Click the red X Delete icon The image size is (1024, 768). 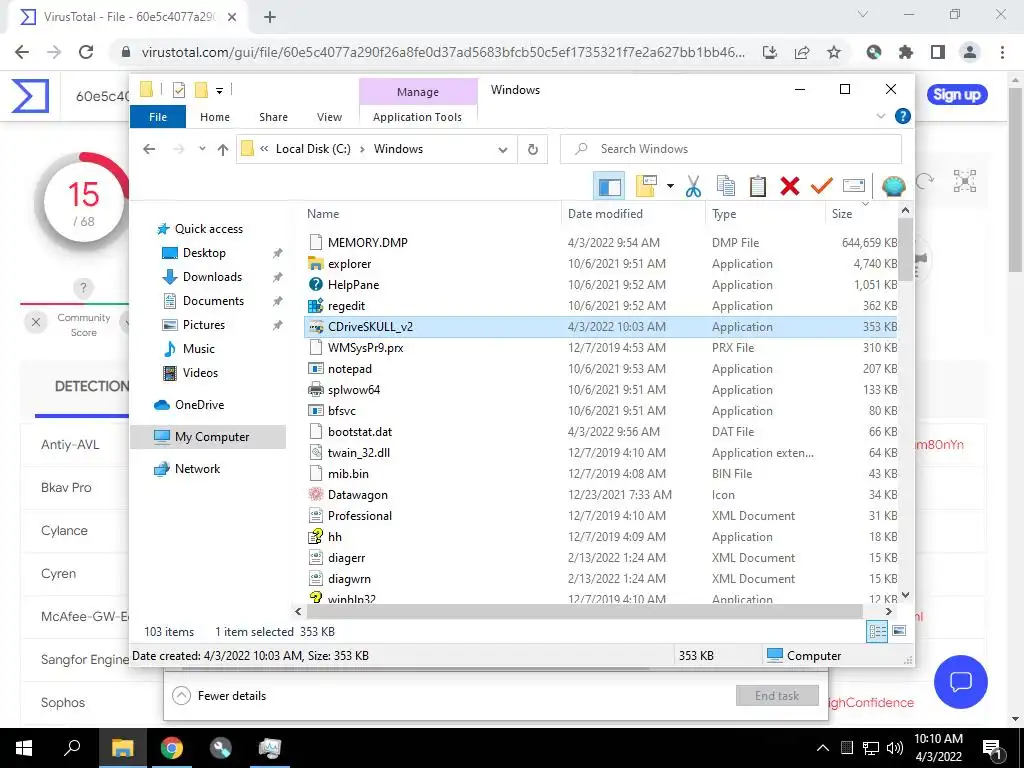click(x=790, y=186)
